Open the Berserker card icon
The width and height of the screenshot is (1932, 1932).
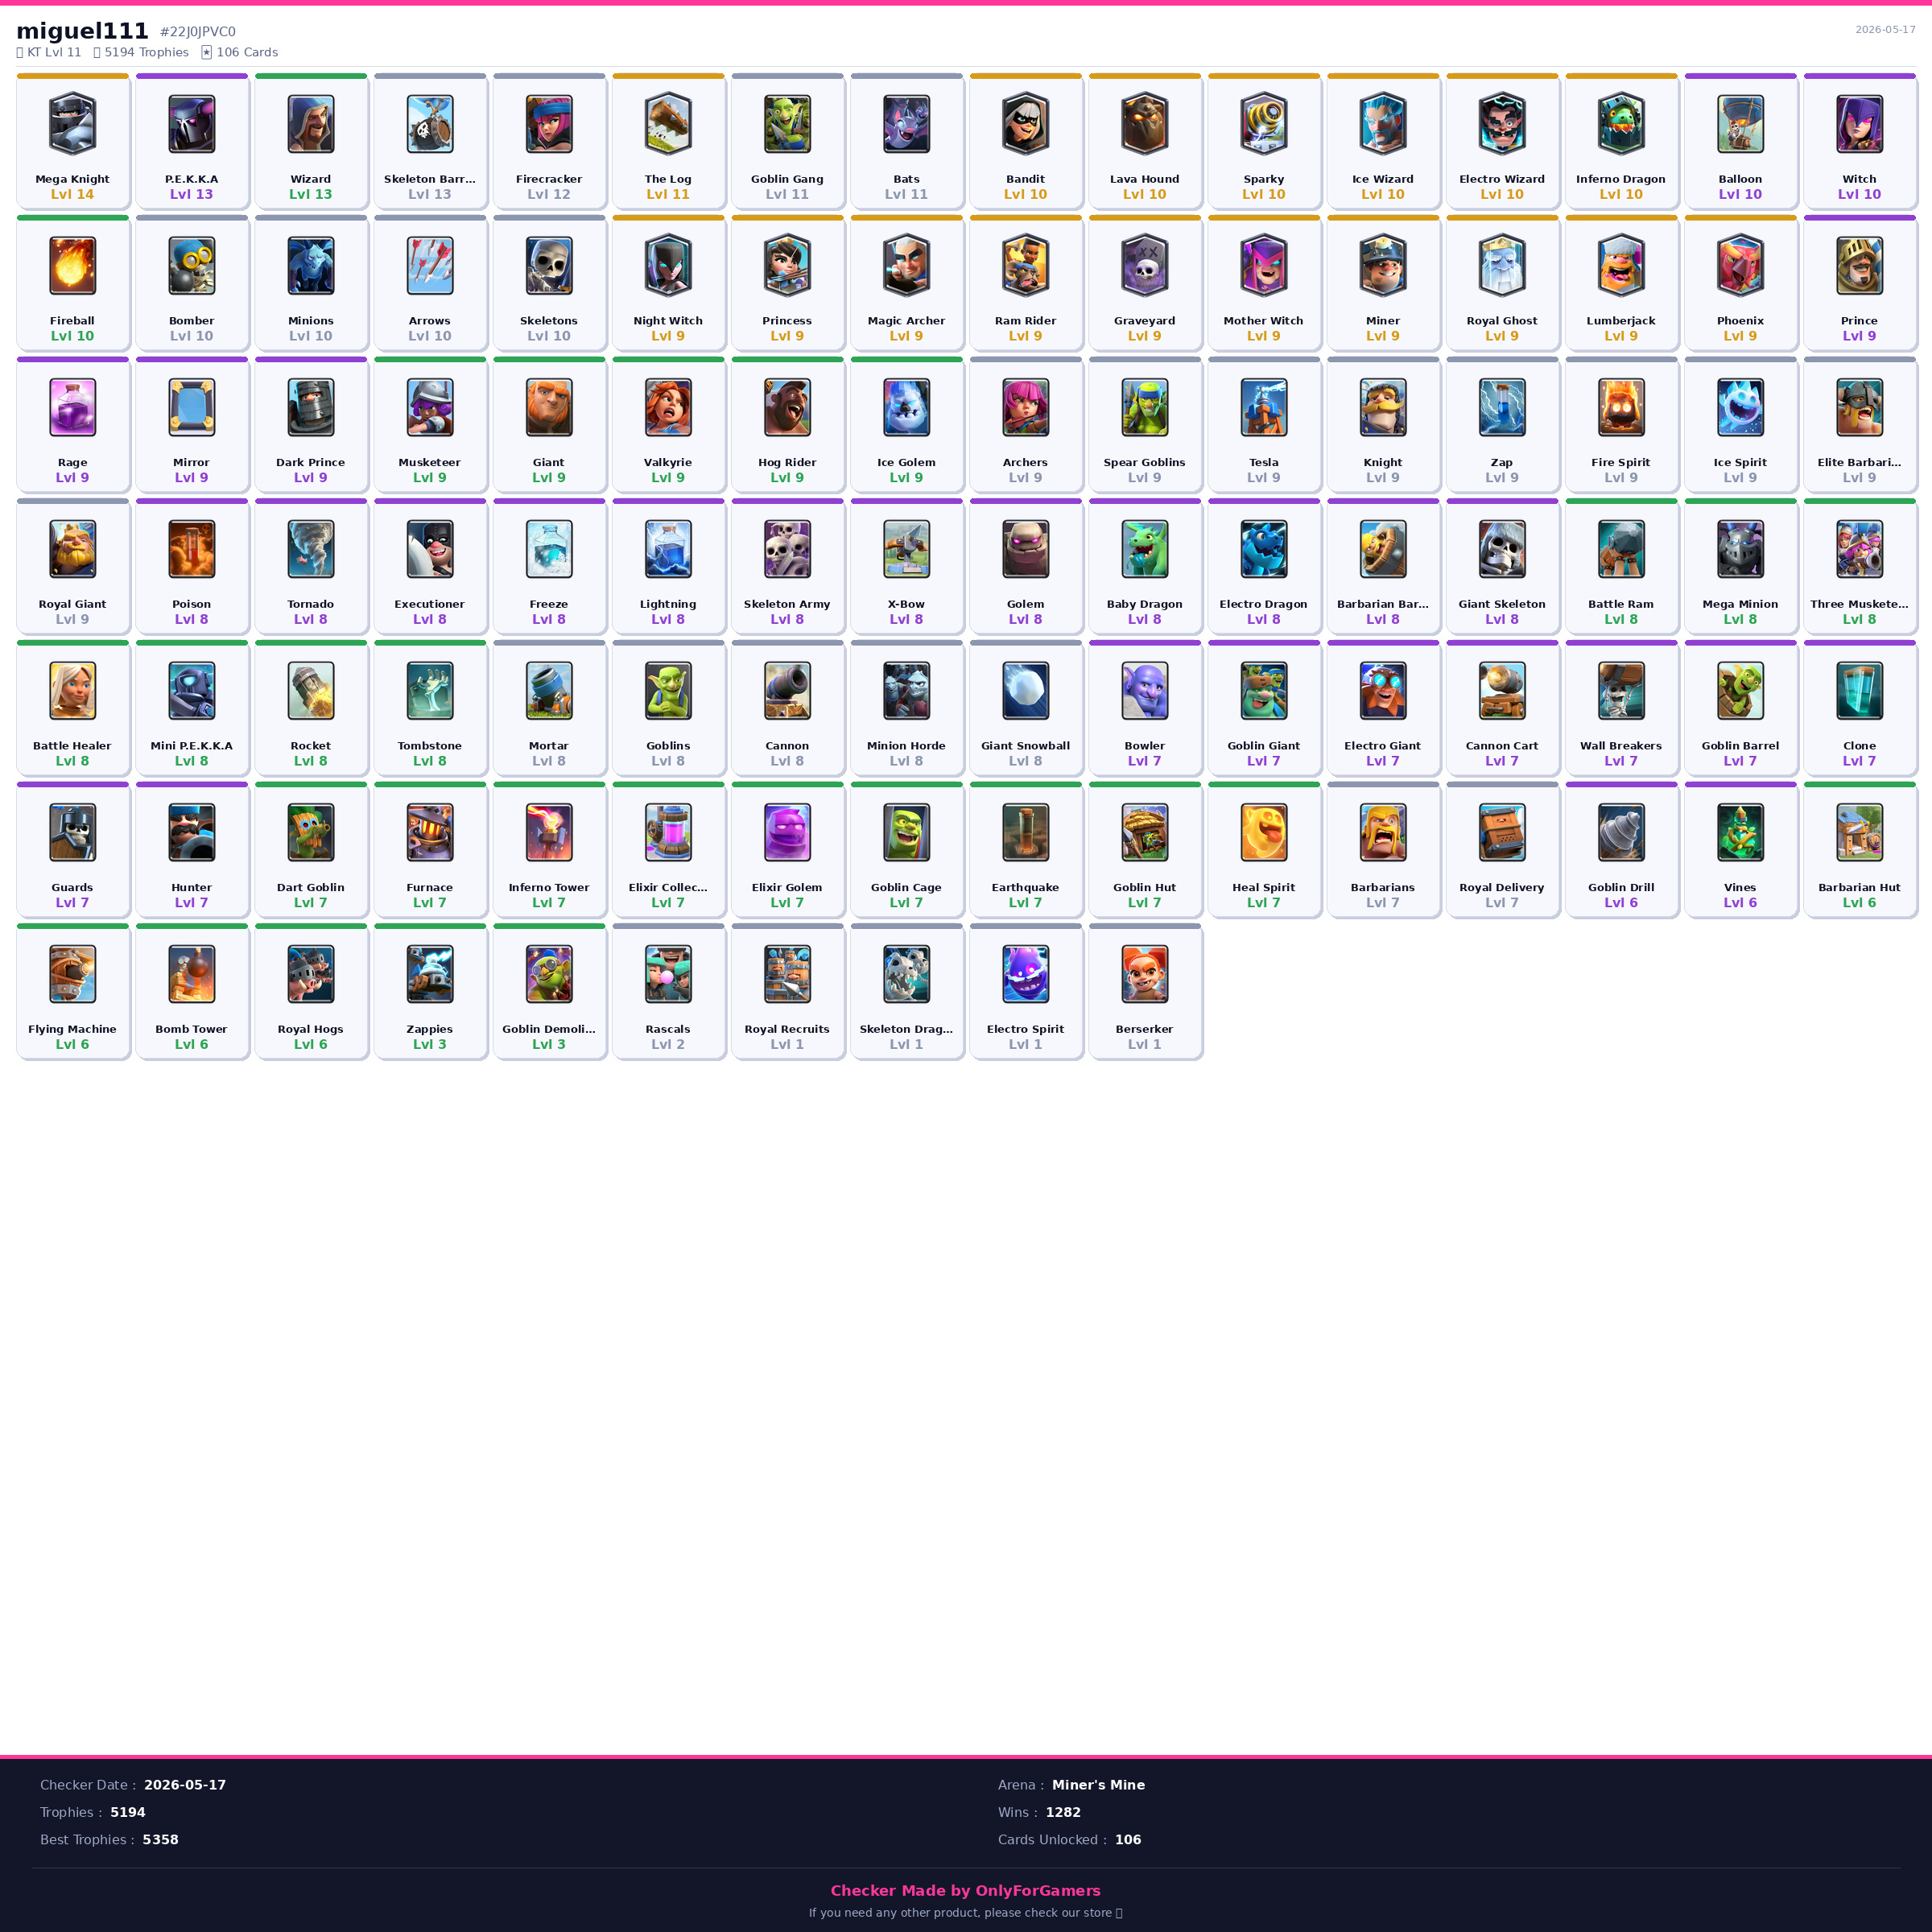click(1145, 974)
